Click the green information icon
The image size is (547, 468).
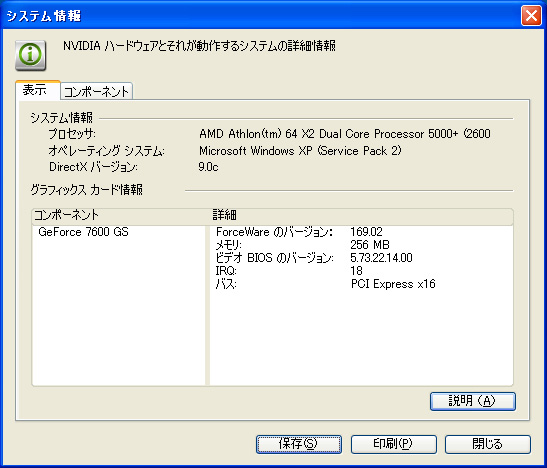31,55
